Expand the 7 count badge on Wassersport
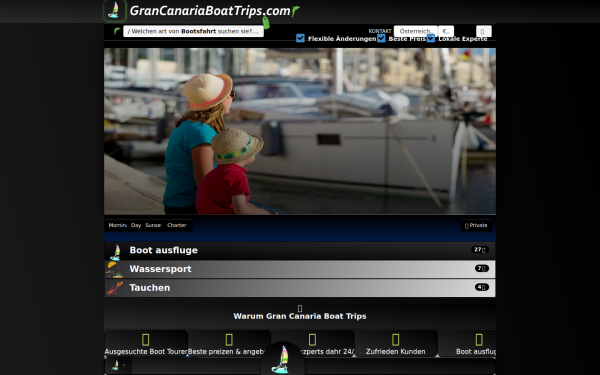This screenshot has height=375, width=600. tap(482, 269)
